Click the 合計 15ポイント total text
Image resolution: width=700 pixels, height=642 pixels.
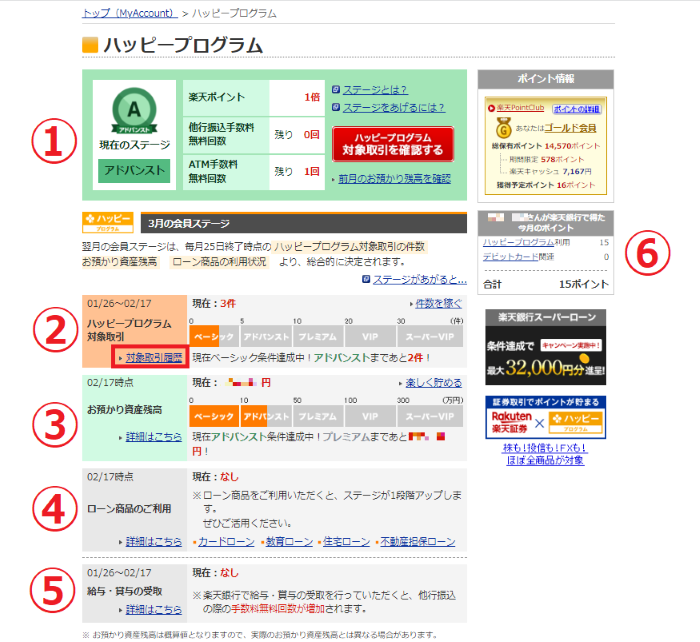546,284
